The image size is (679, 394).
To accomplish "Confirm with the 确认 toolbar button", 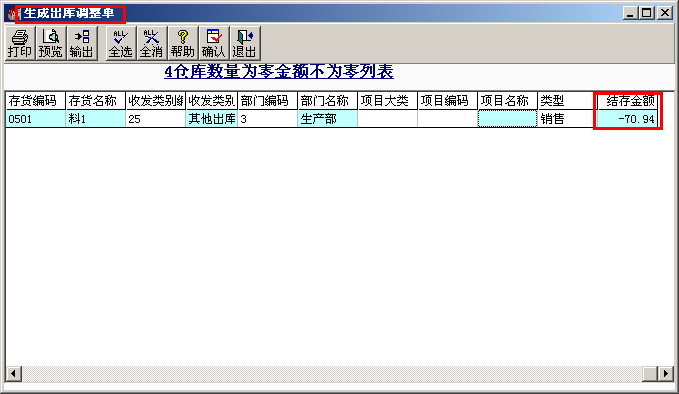I will click(x=214, y=43).
